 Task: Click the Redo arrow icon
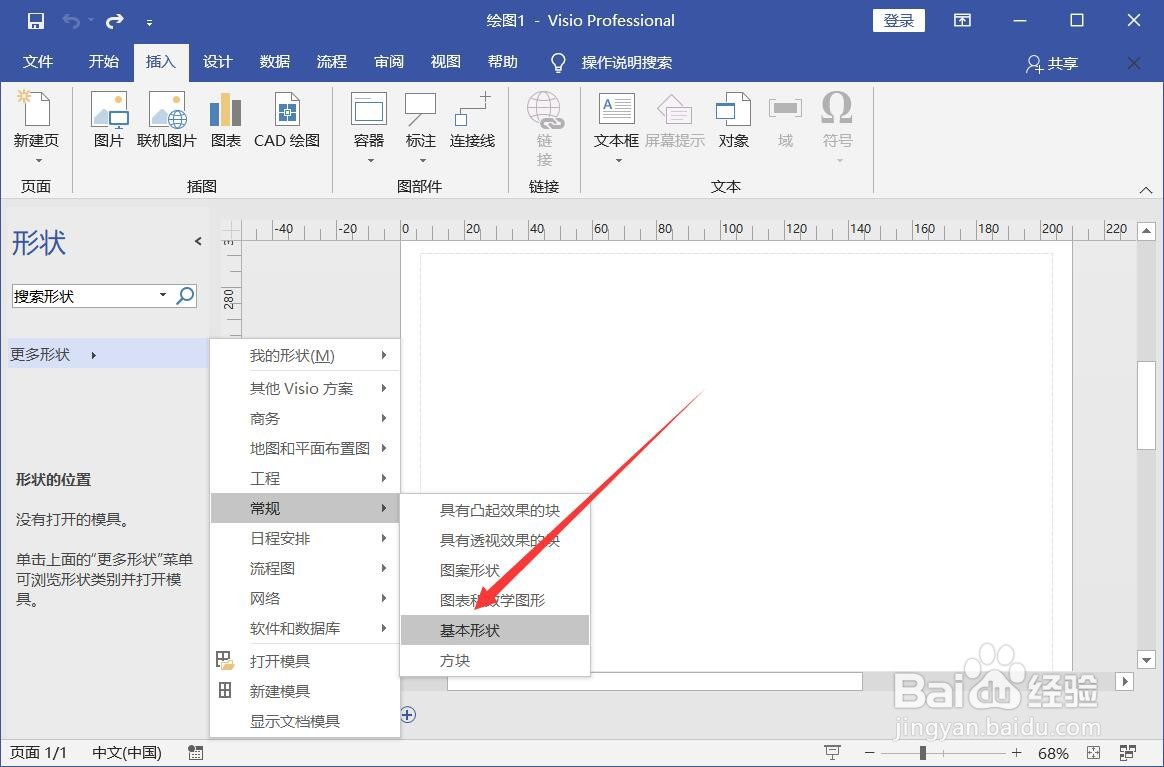point(114,21)
